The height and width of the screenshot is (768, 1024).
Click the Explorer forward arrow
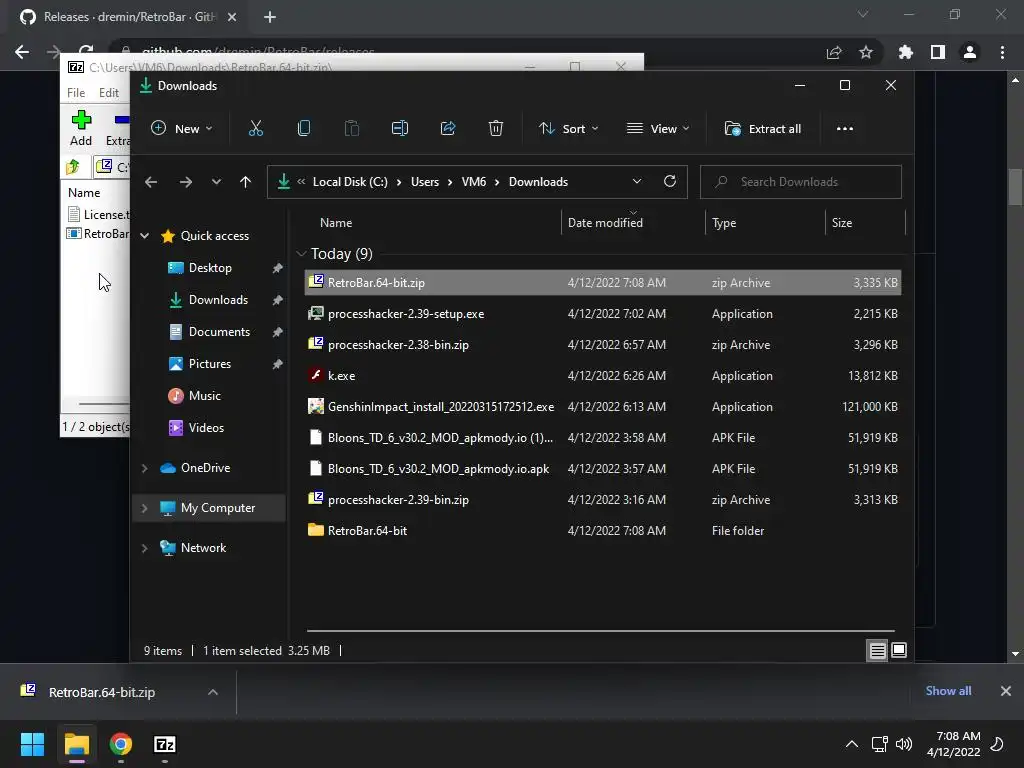pyautogui.click(x=185, y=182)
